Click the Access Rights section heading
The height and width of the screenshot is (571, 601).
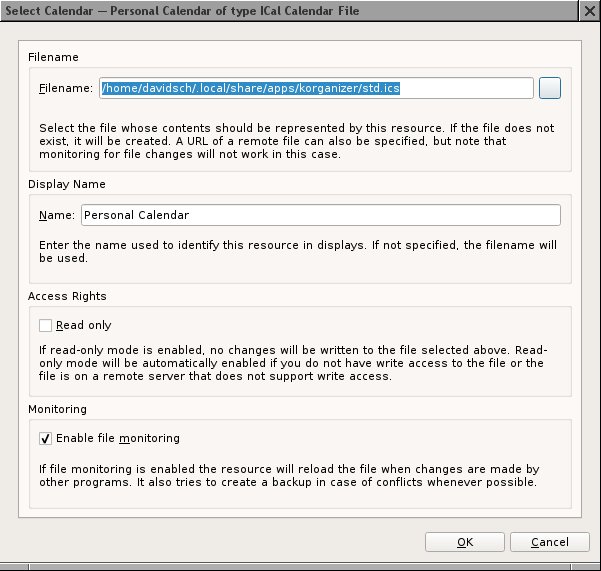67,296
